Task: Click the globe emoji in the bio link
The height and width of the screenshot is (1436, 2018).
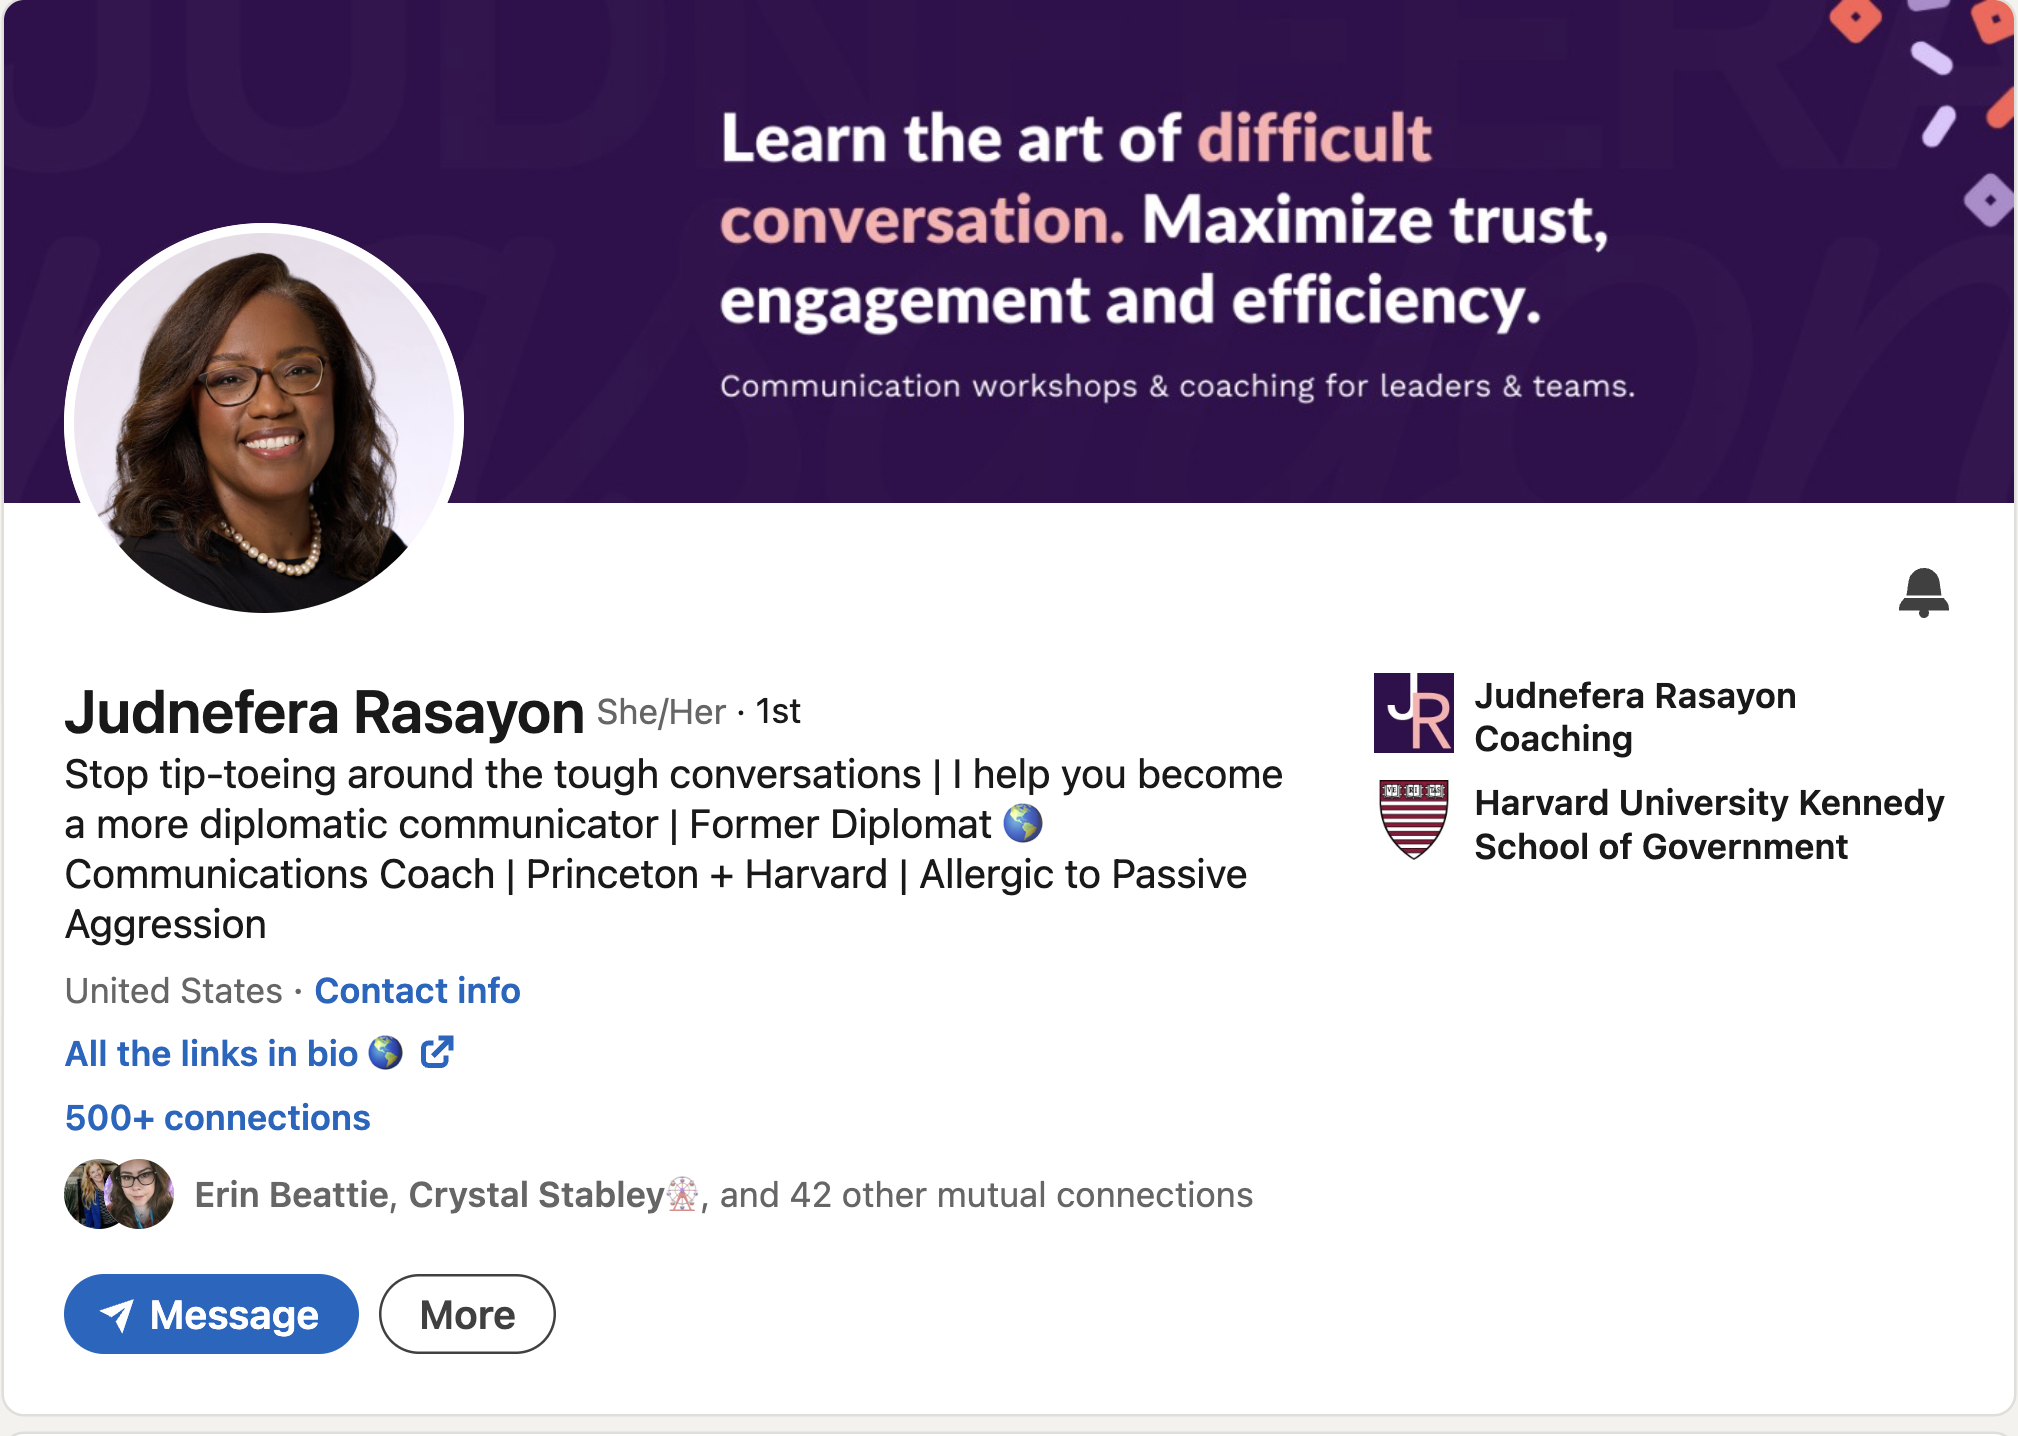Action: coord(383,1053)
